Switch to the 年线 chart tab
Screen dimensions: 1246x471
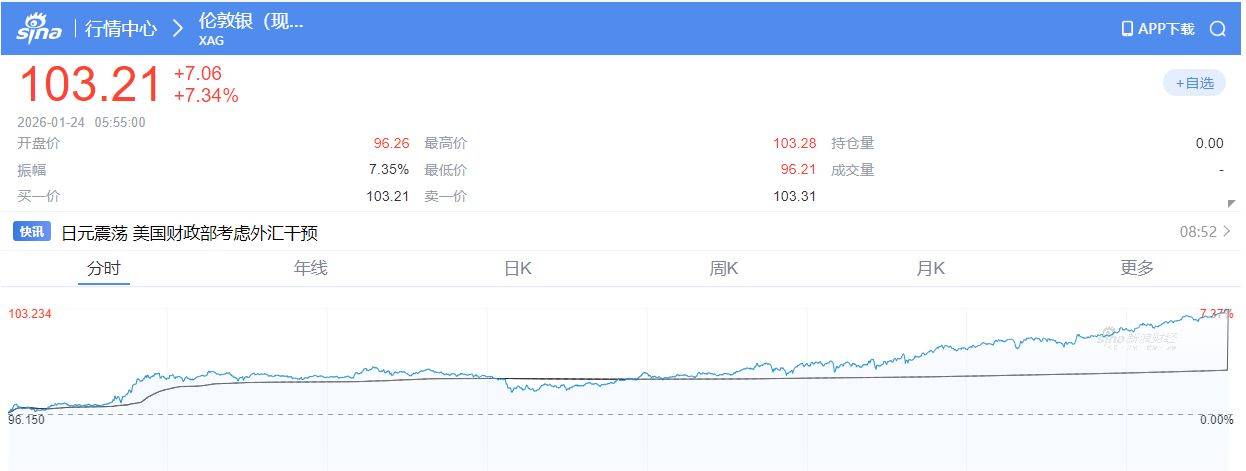[x=310, y=268]
